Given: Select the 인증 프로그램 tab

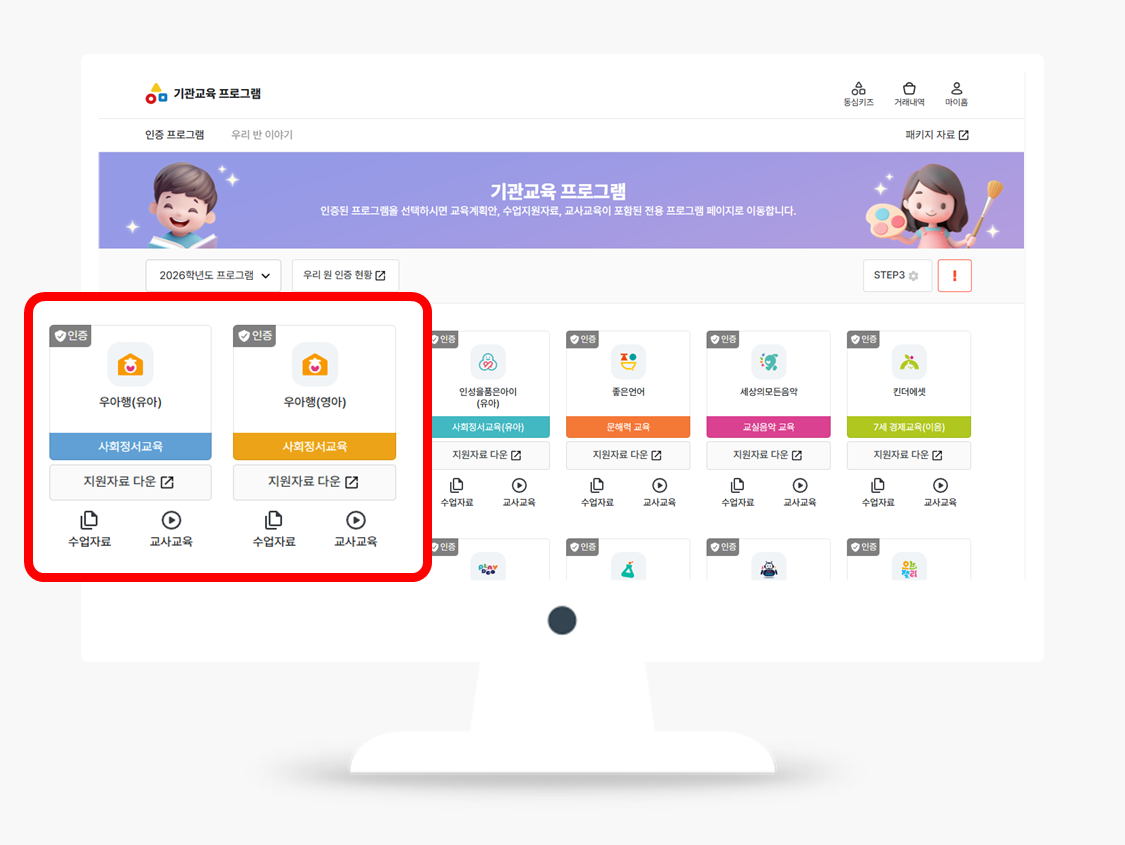Looking at the screenshot, I should point(174,135).
